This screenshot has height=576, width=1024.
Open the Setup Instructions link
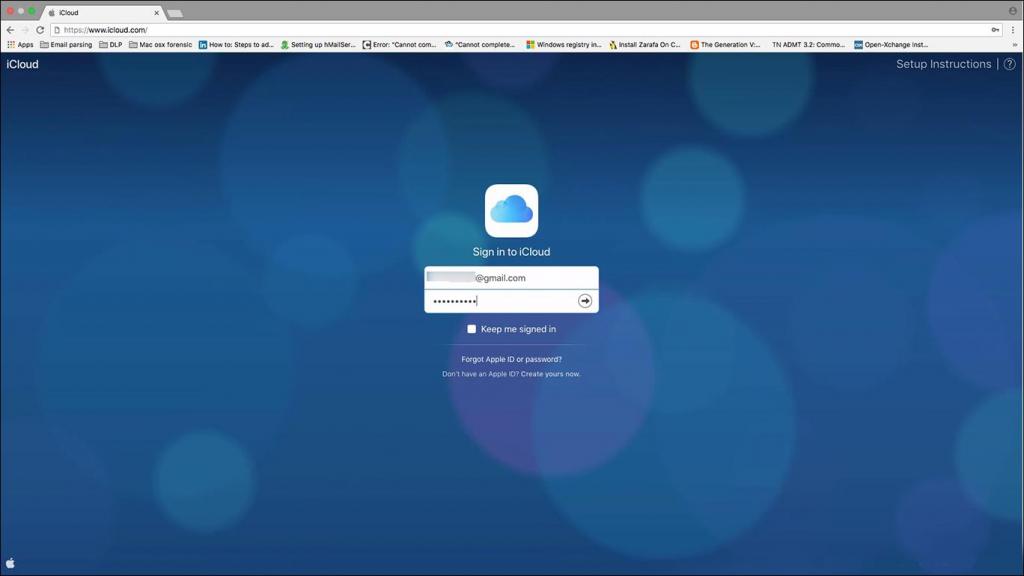point(943,64)
